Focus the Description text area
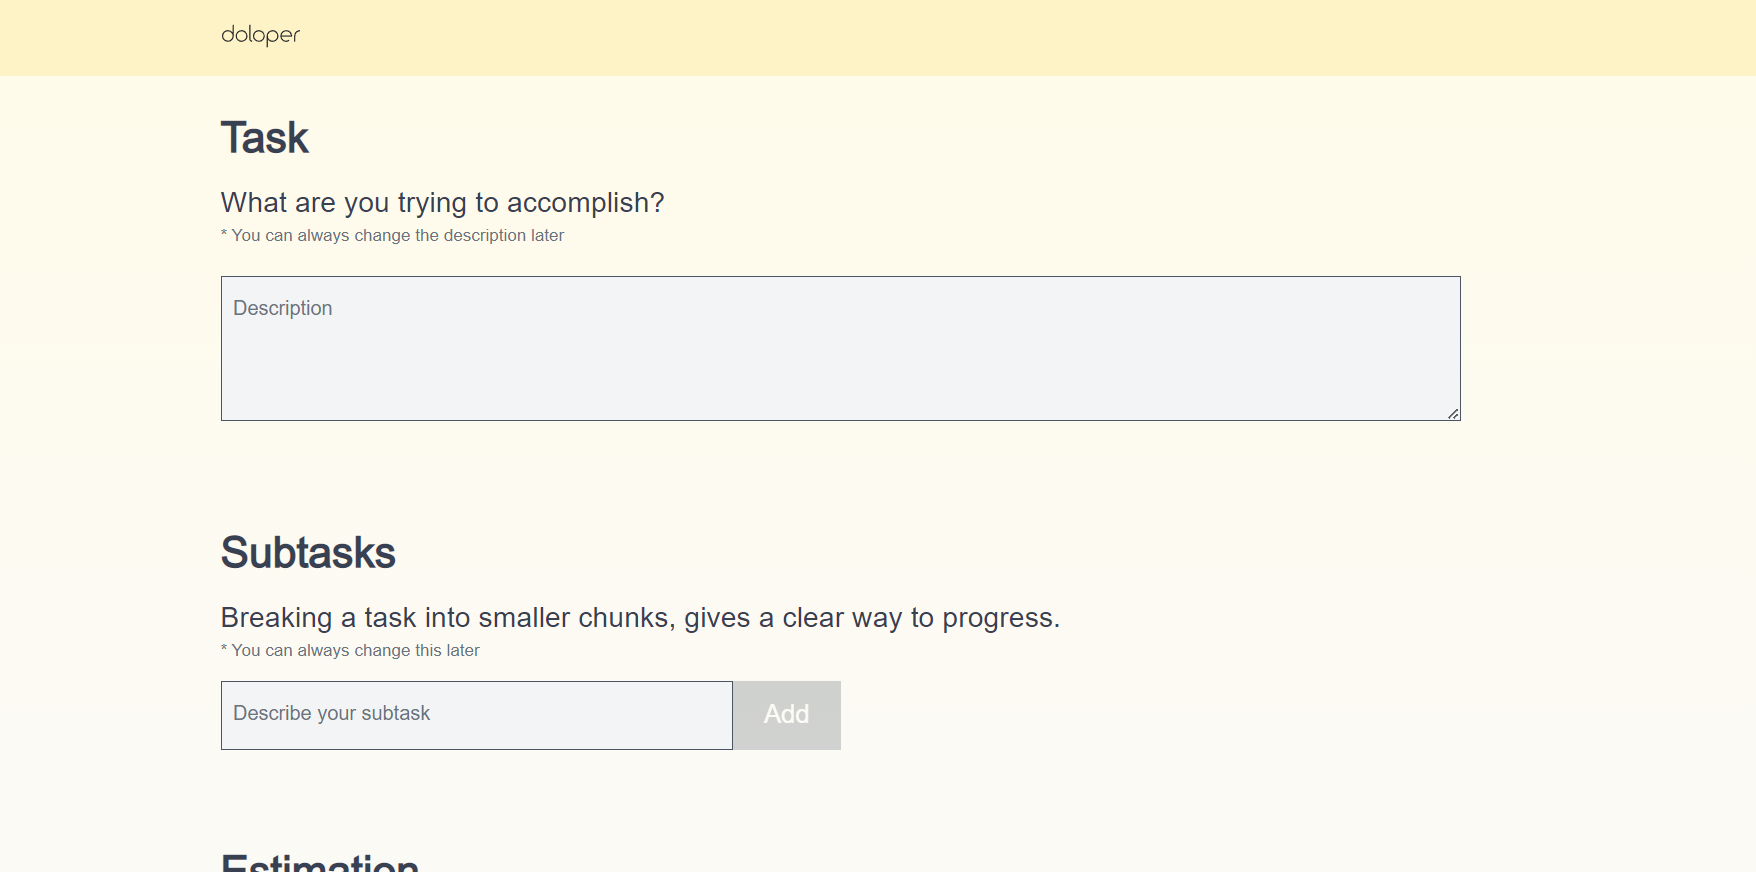This screenshot has height=872, width=1756. pyautogui.click(x=840, y=348)
